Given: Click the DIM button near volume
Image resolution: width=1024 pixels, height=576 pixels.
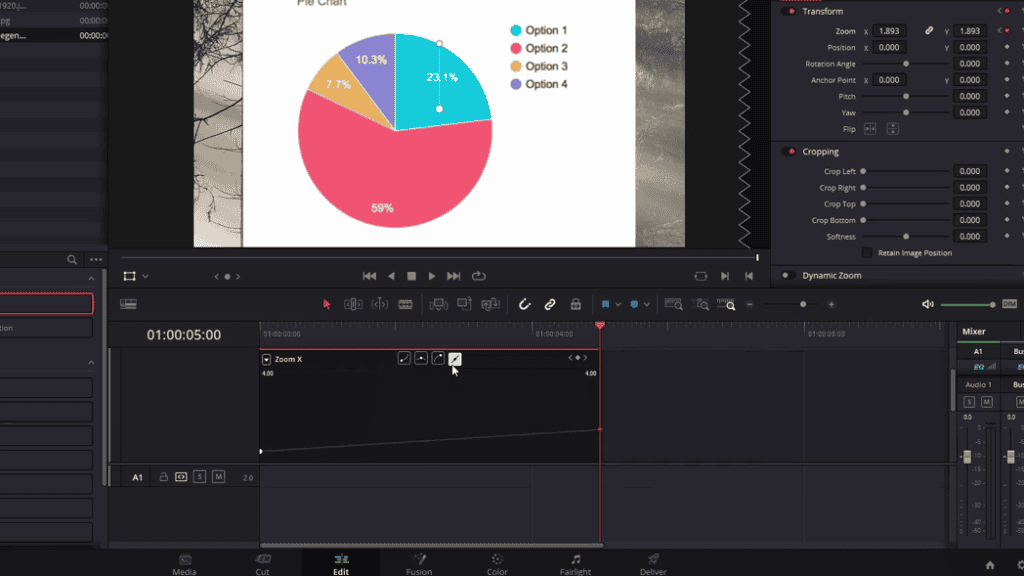Looking at the screenshot, I should [1010, 304].
